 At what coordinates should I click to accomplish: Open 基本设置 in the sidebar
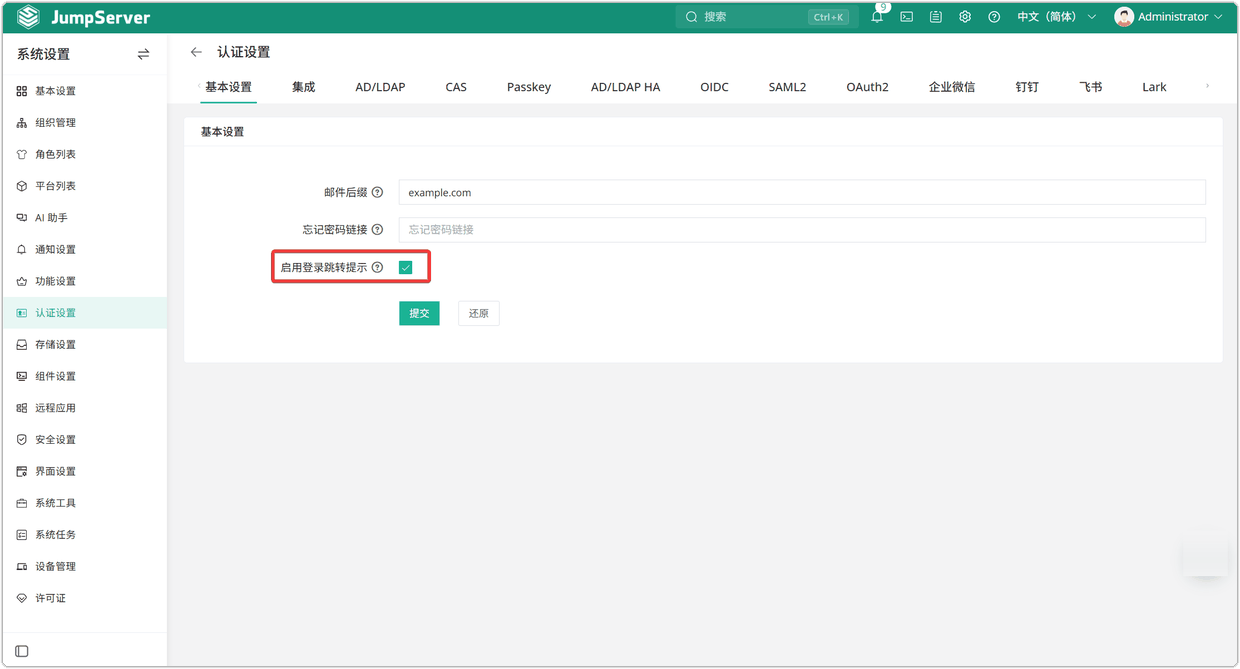click(x=84, y=91)
